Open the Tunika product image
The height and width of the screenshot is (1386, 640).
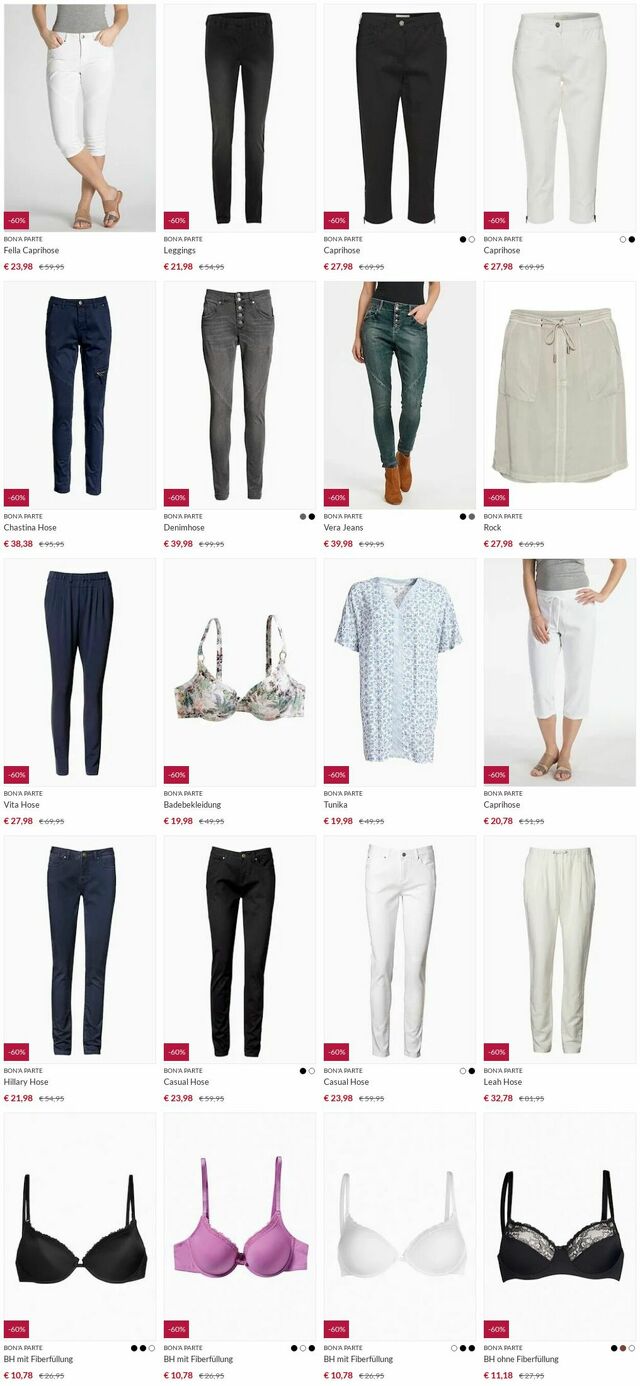[x=400, y=672]
